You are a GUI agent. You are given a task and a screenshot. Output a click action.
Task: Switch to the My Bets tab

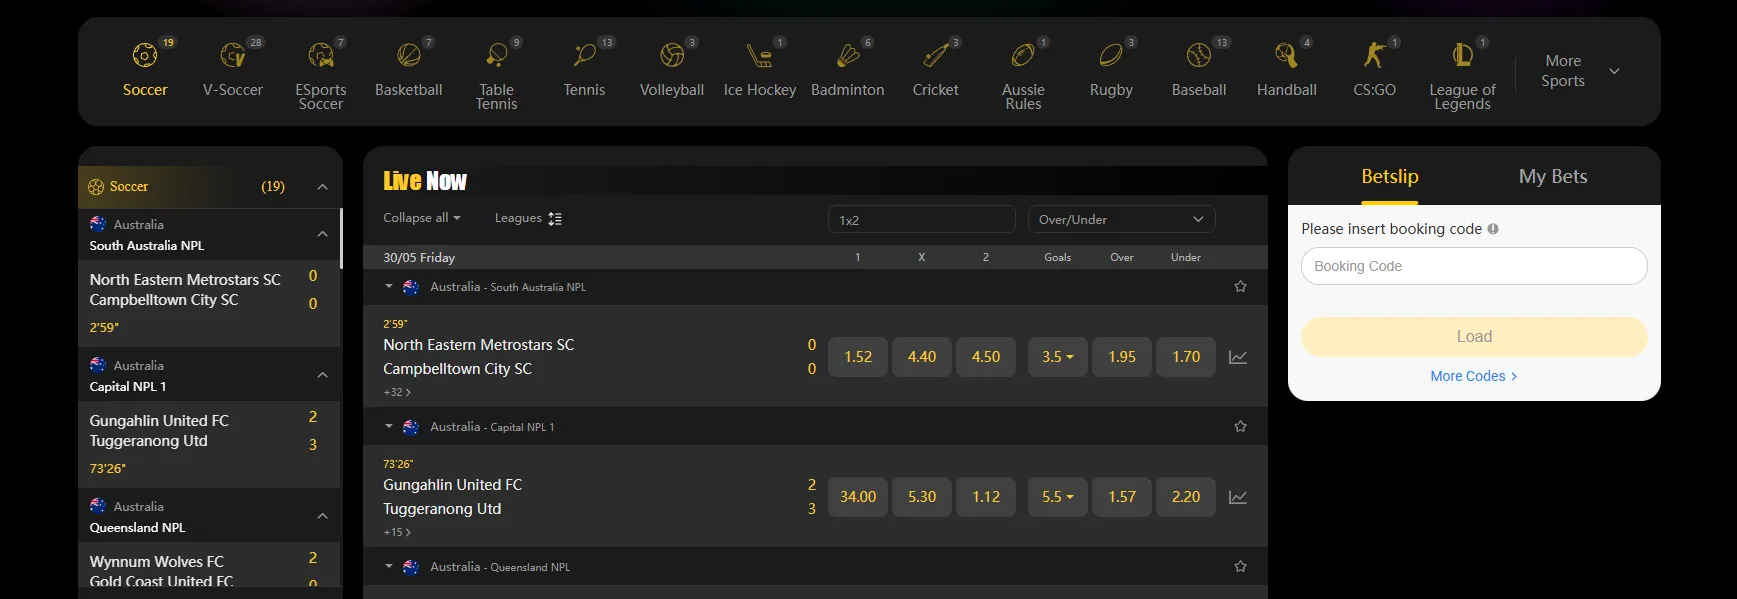(1553, 177)
